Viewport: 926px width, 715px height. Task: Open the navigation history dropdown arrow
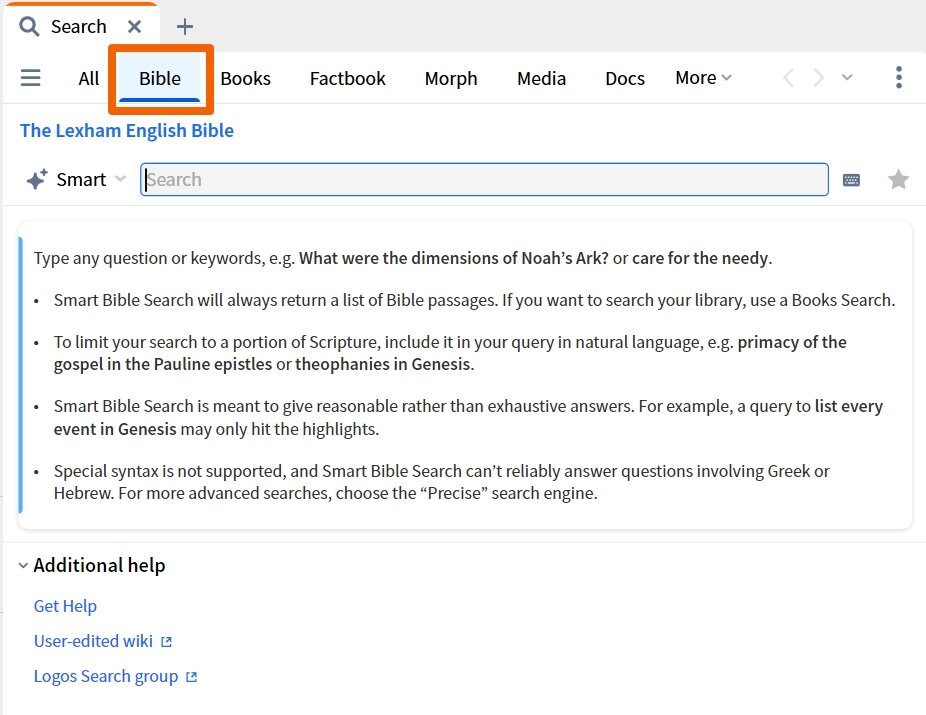click(847, 78)
